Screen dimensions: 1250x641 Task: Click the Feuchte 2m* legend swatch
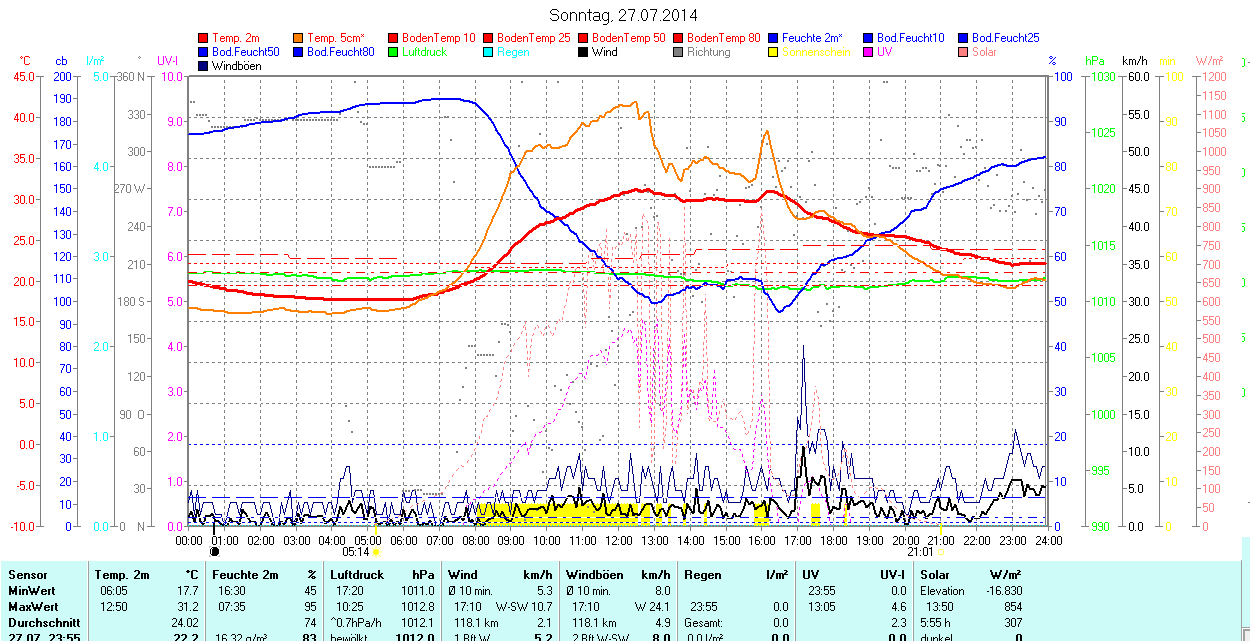pos(773,38)
